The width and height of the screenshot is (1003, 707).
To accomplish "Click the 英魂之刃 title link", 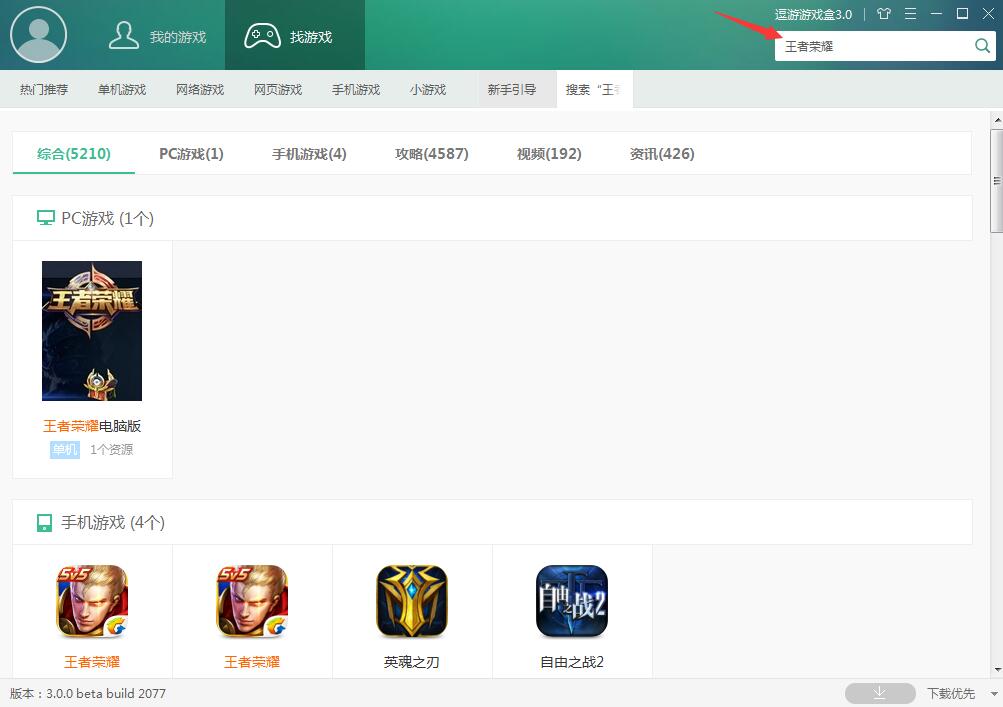I will (412, 662).
